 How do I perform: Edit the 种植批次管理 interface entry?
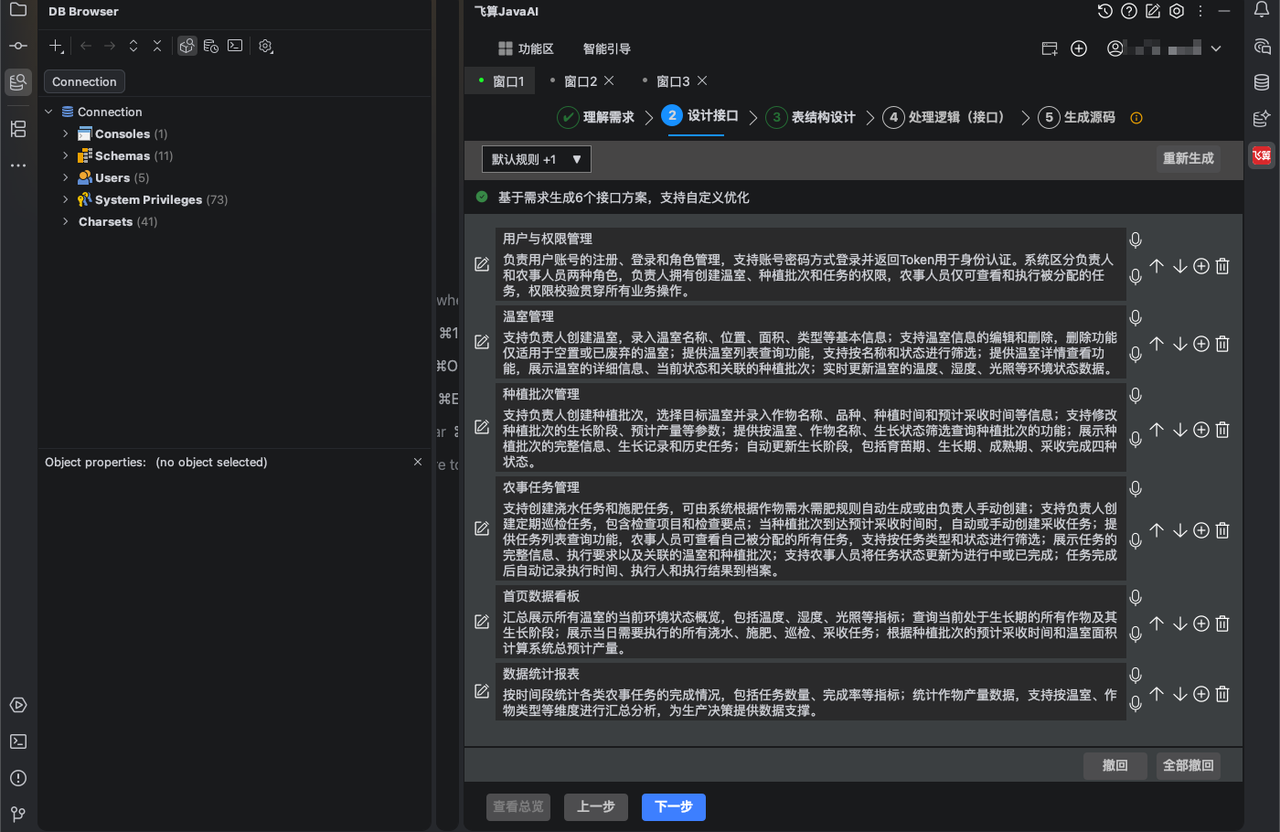pos(482,427)
